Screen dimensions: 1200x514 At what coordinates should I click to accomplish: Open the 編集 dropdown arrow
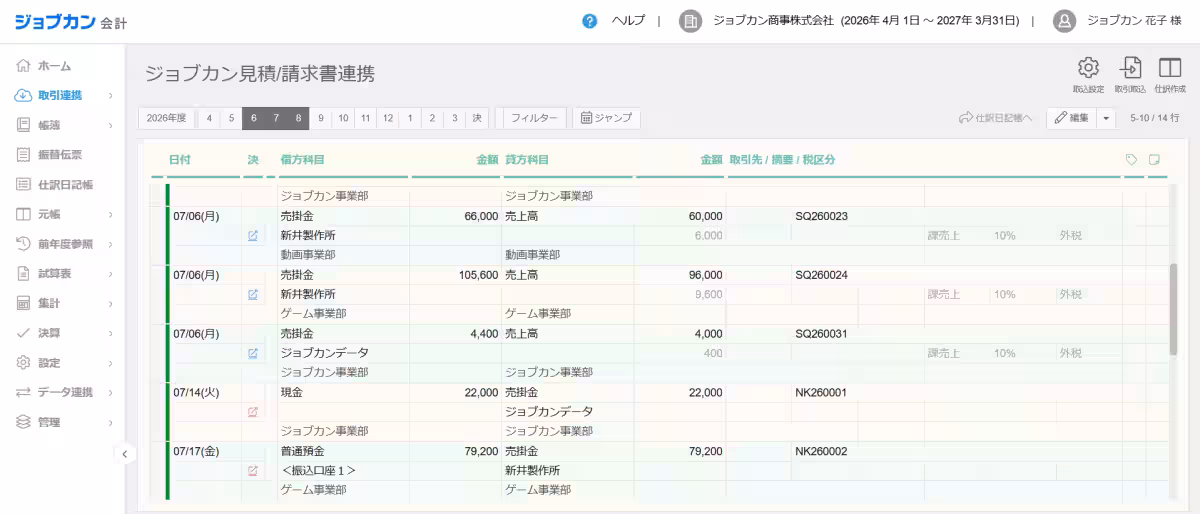(x=1106, y=118)
